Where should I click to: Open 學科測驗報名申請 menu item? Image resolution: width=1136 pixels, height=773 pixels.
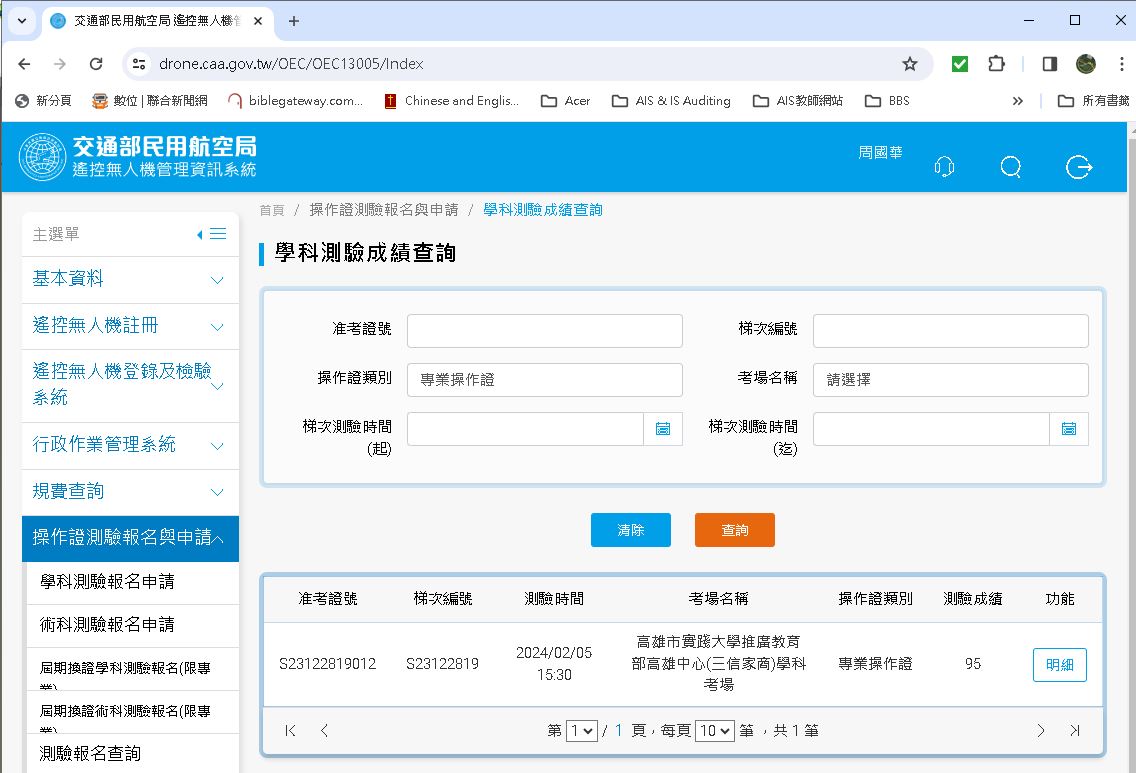pos(107,582)
